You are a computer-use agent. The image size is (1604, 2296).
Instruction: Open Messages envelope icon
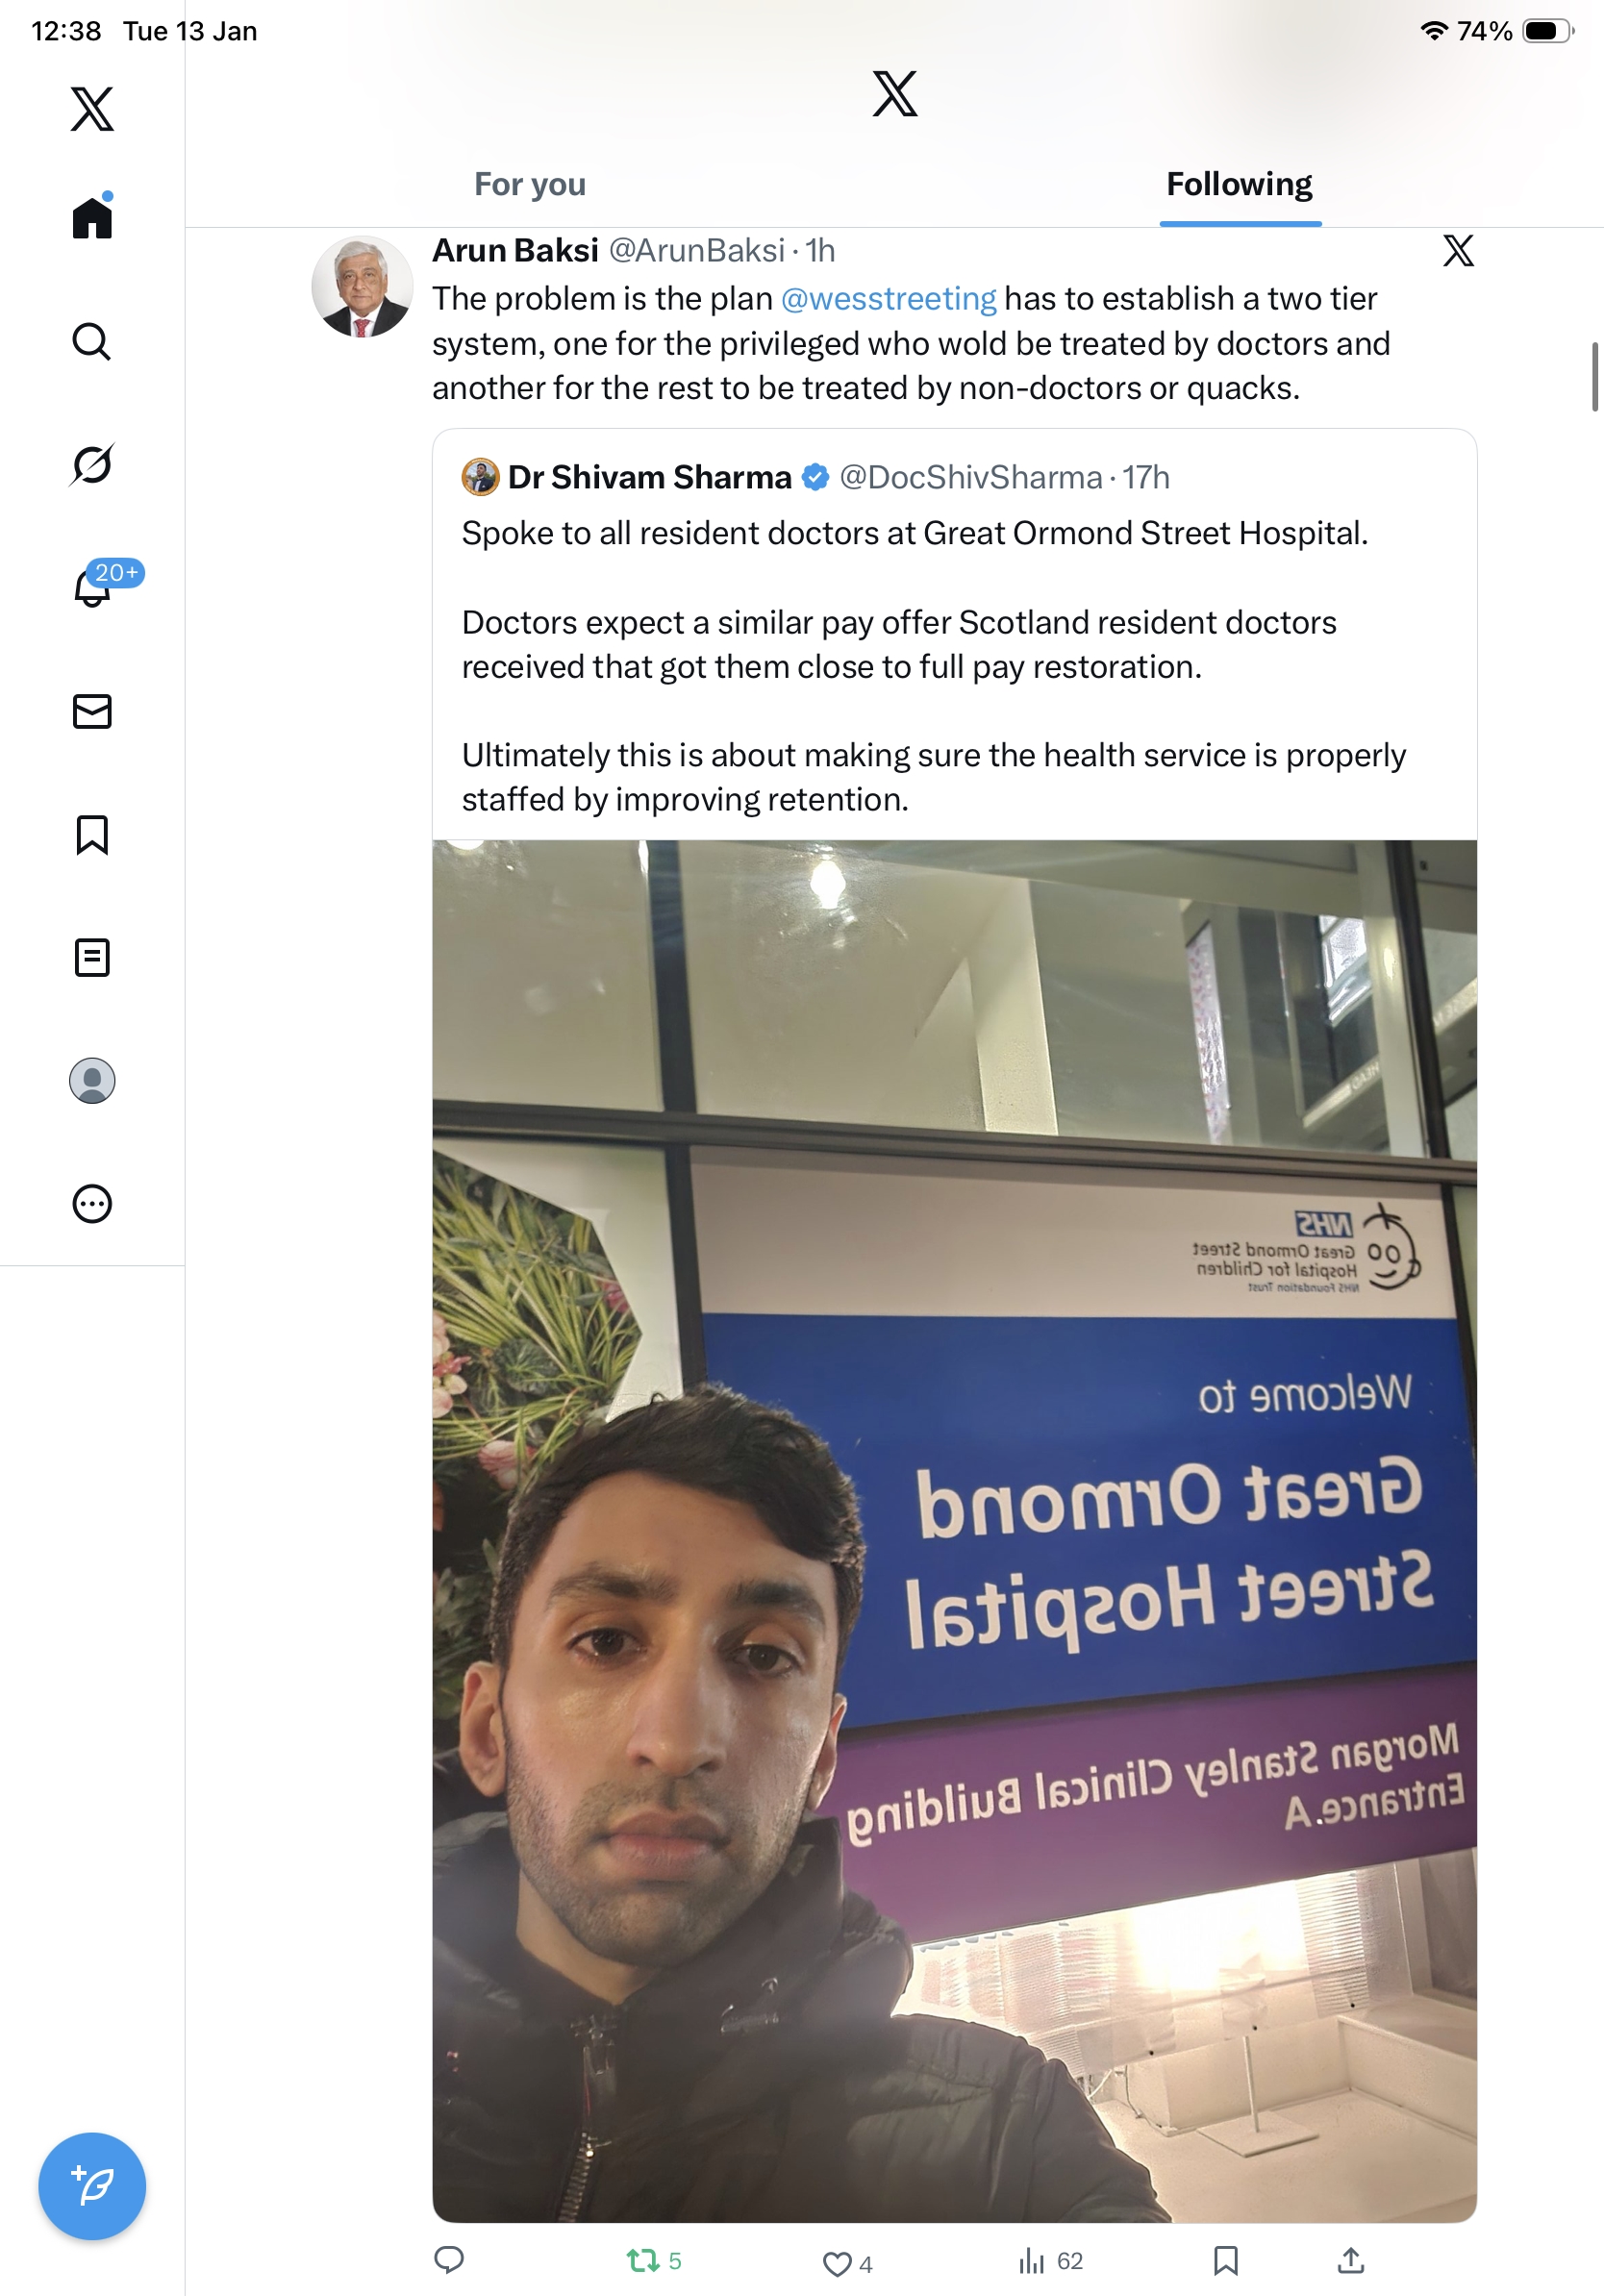[92, 711]
